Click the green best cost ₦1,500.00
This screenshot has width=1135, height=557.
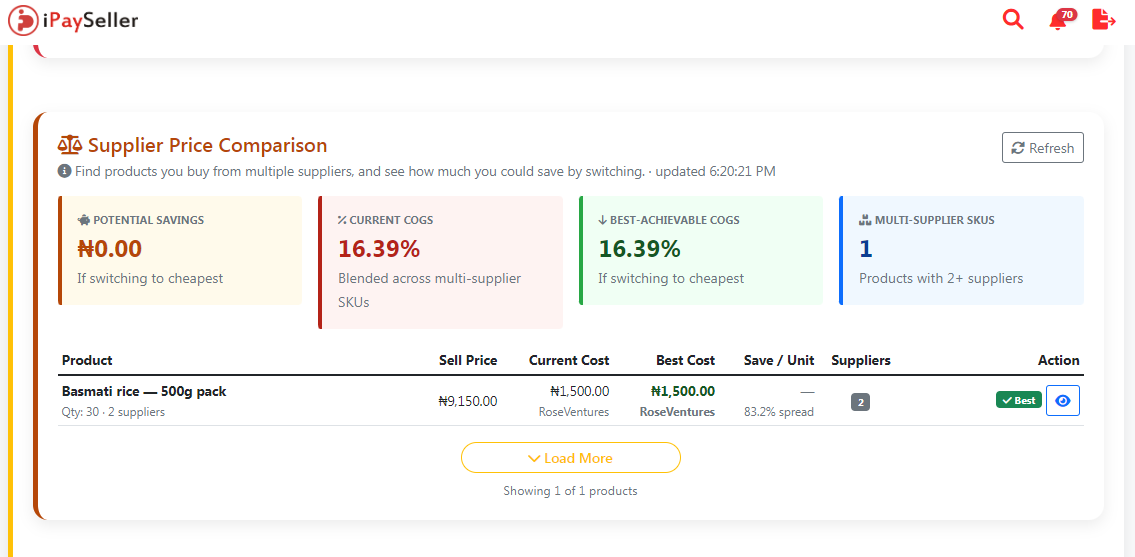[x=683, y=391]
